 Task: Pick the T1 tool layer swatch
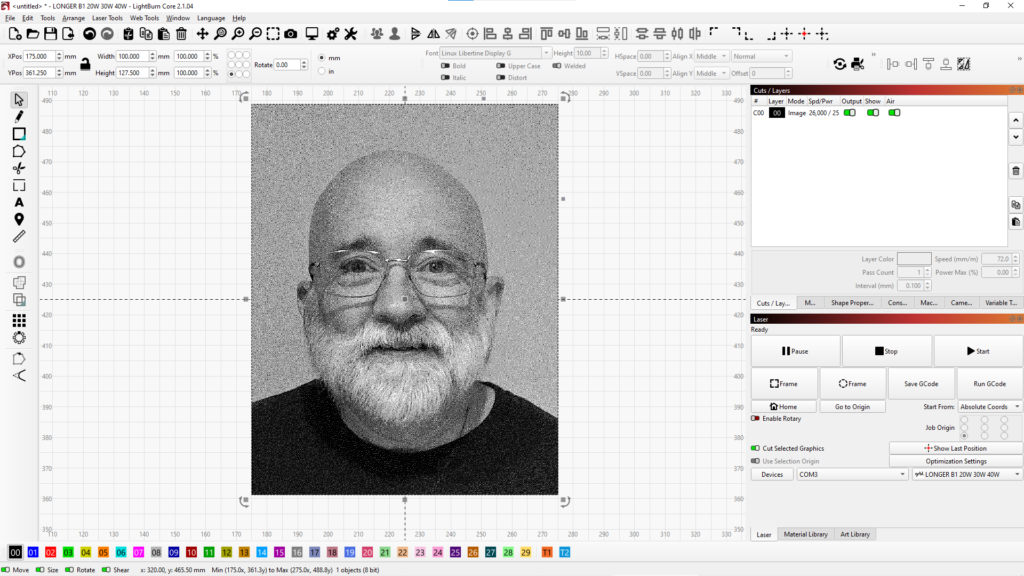coord(547,552)
